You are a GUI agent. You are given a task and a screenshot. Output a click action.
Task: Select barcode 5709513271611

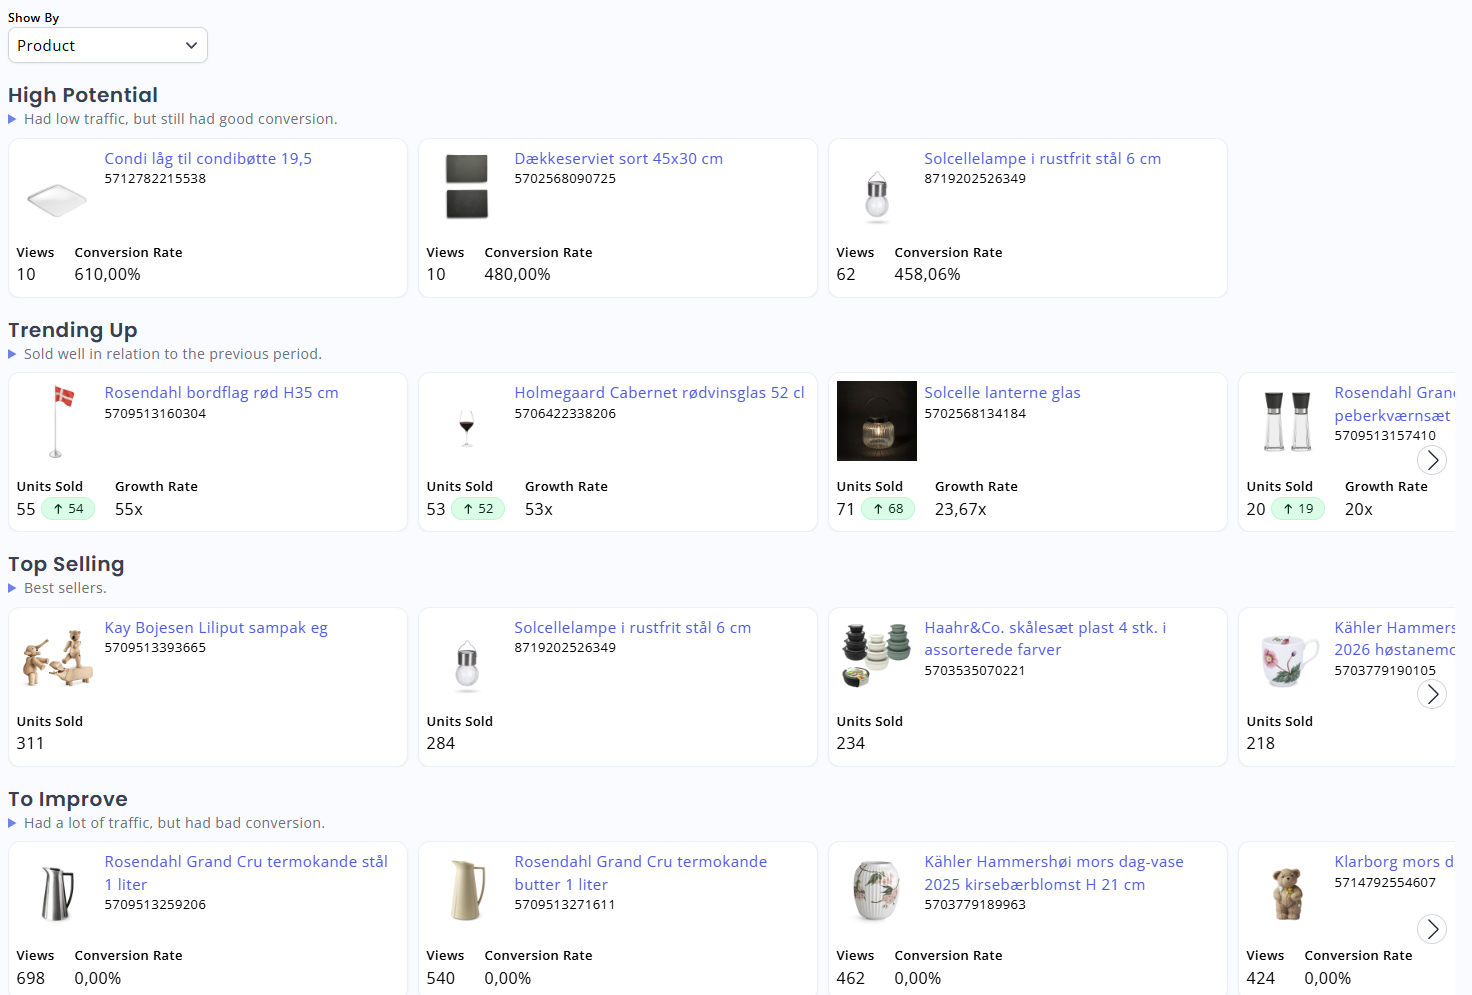[x=565, y=905]
